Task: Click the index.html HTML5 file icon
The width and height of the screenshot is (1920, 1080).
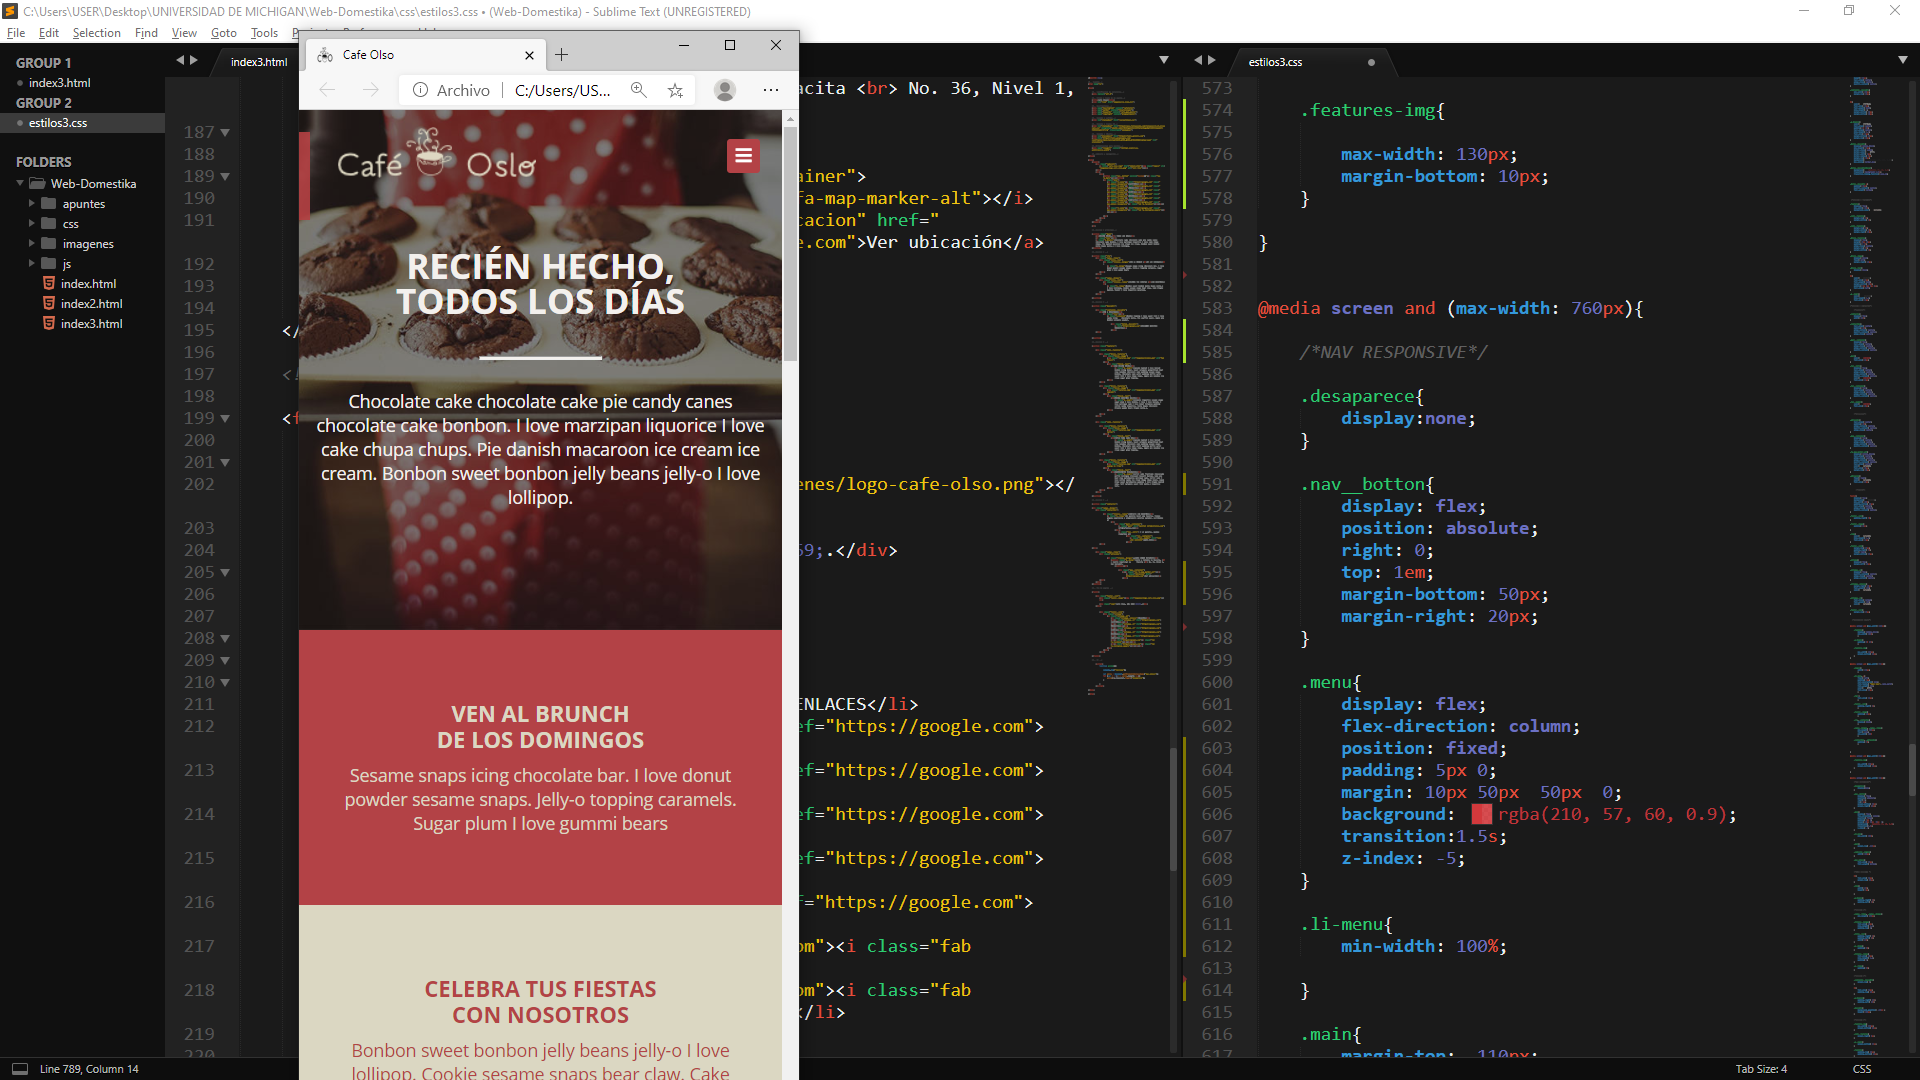Action: click(x=48, y=284)
